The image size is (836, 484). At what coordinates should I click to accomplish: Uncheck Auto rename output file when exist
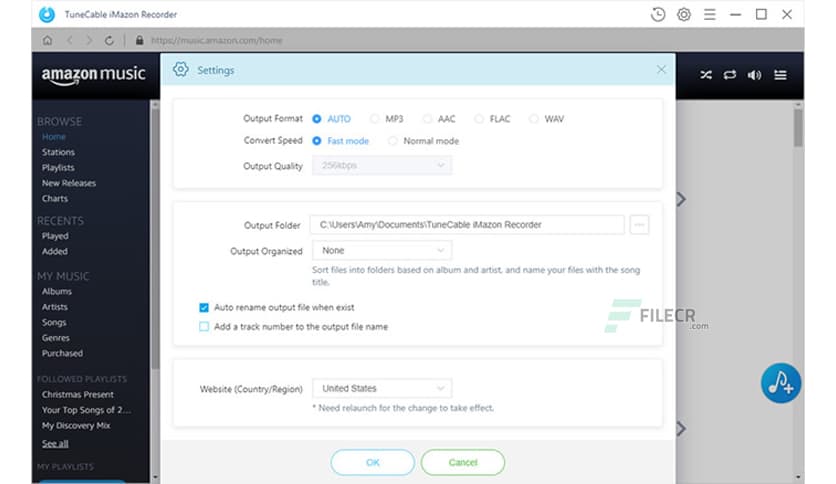[204, 308]
